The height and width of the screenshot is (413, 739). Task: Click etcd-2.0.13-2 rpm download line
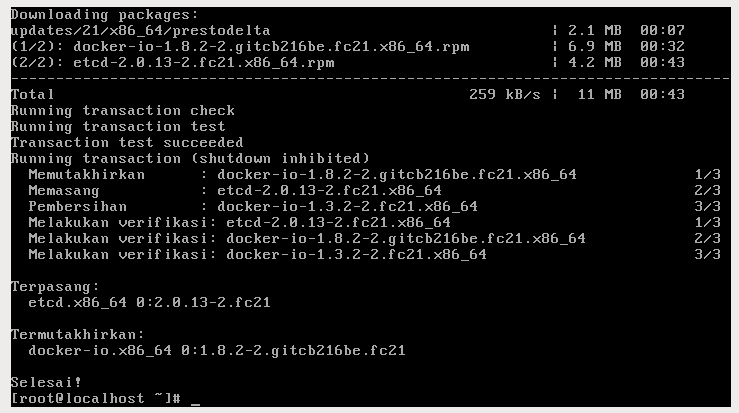coord(348,63)
